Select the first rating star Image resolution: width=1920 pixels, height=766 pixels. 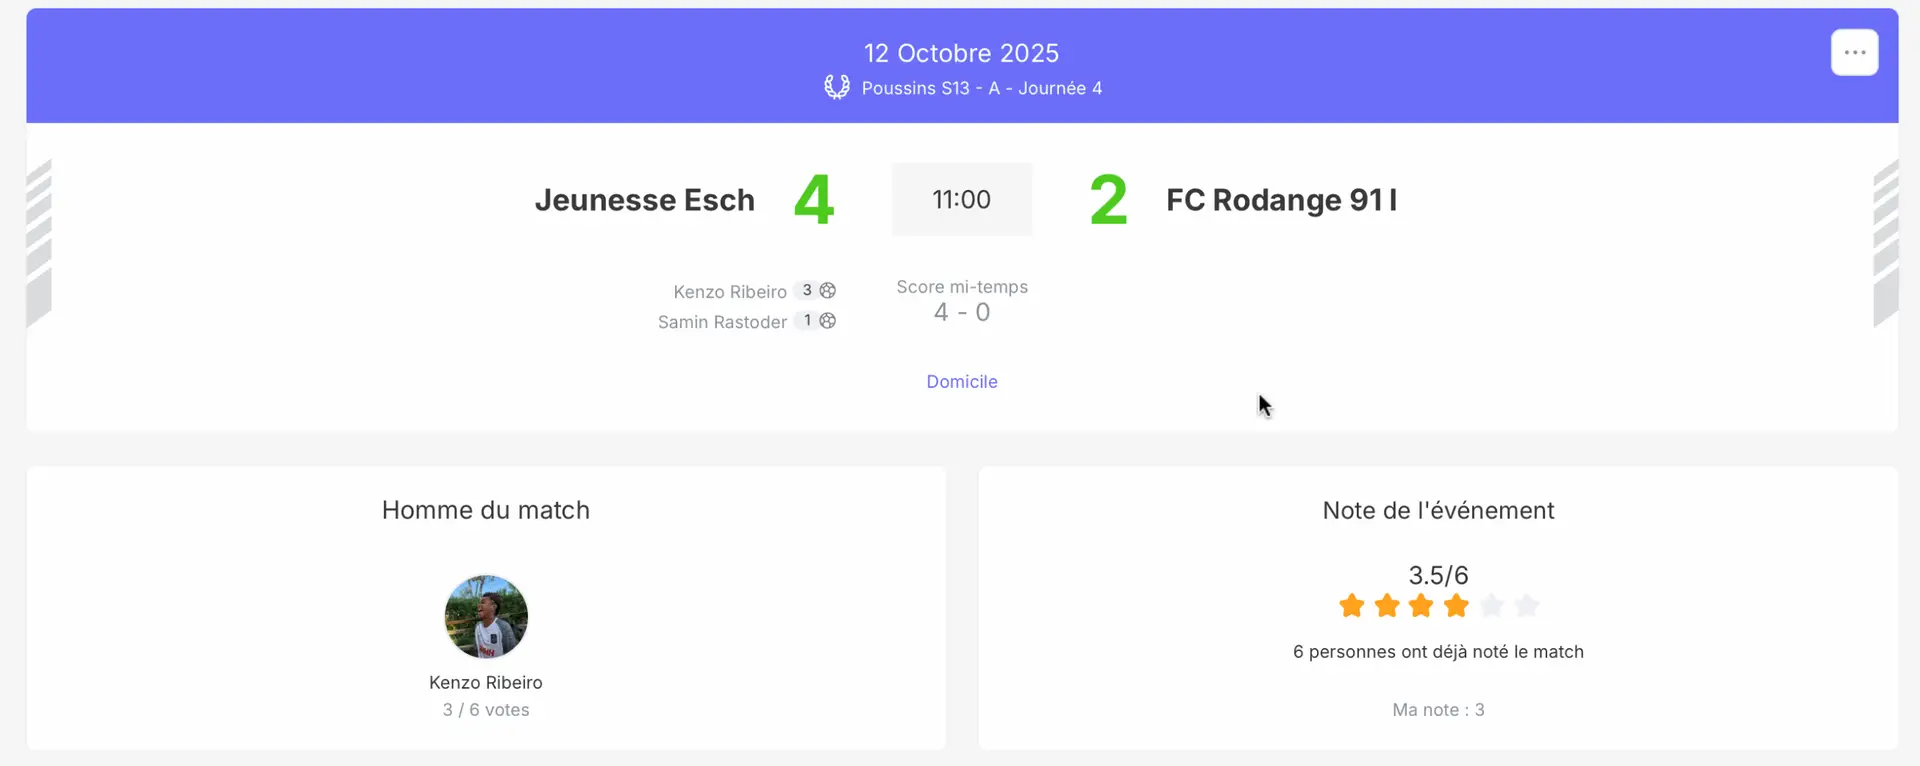point(1351,605)
